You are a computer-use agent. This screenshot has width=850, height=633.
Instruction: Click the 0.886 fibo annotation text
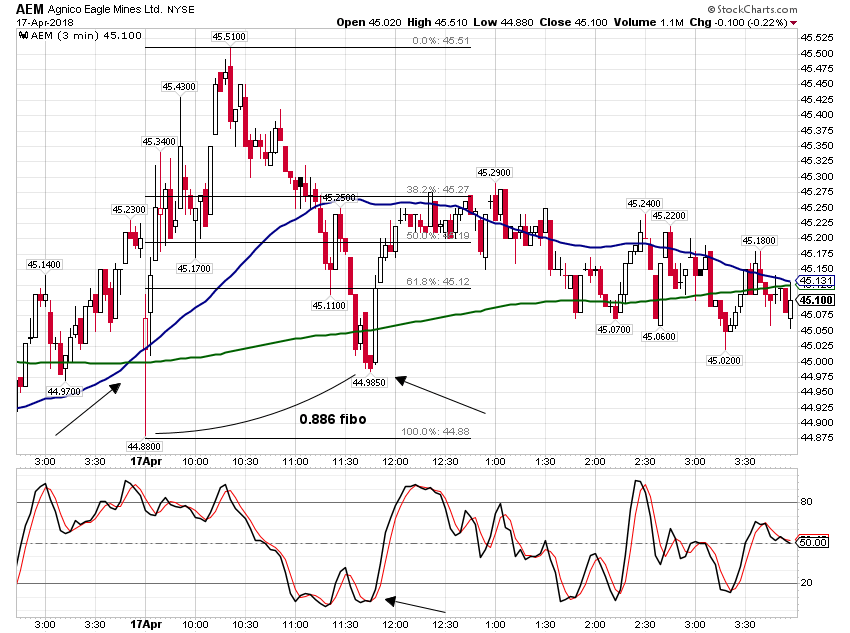pyautogui.click(x=333, y=419)
